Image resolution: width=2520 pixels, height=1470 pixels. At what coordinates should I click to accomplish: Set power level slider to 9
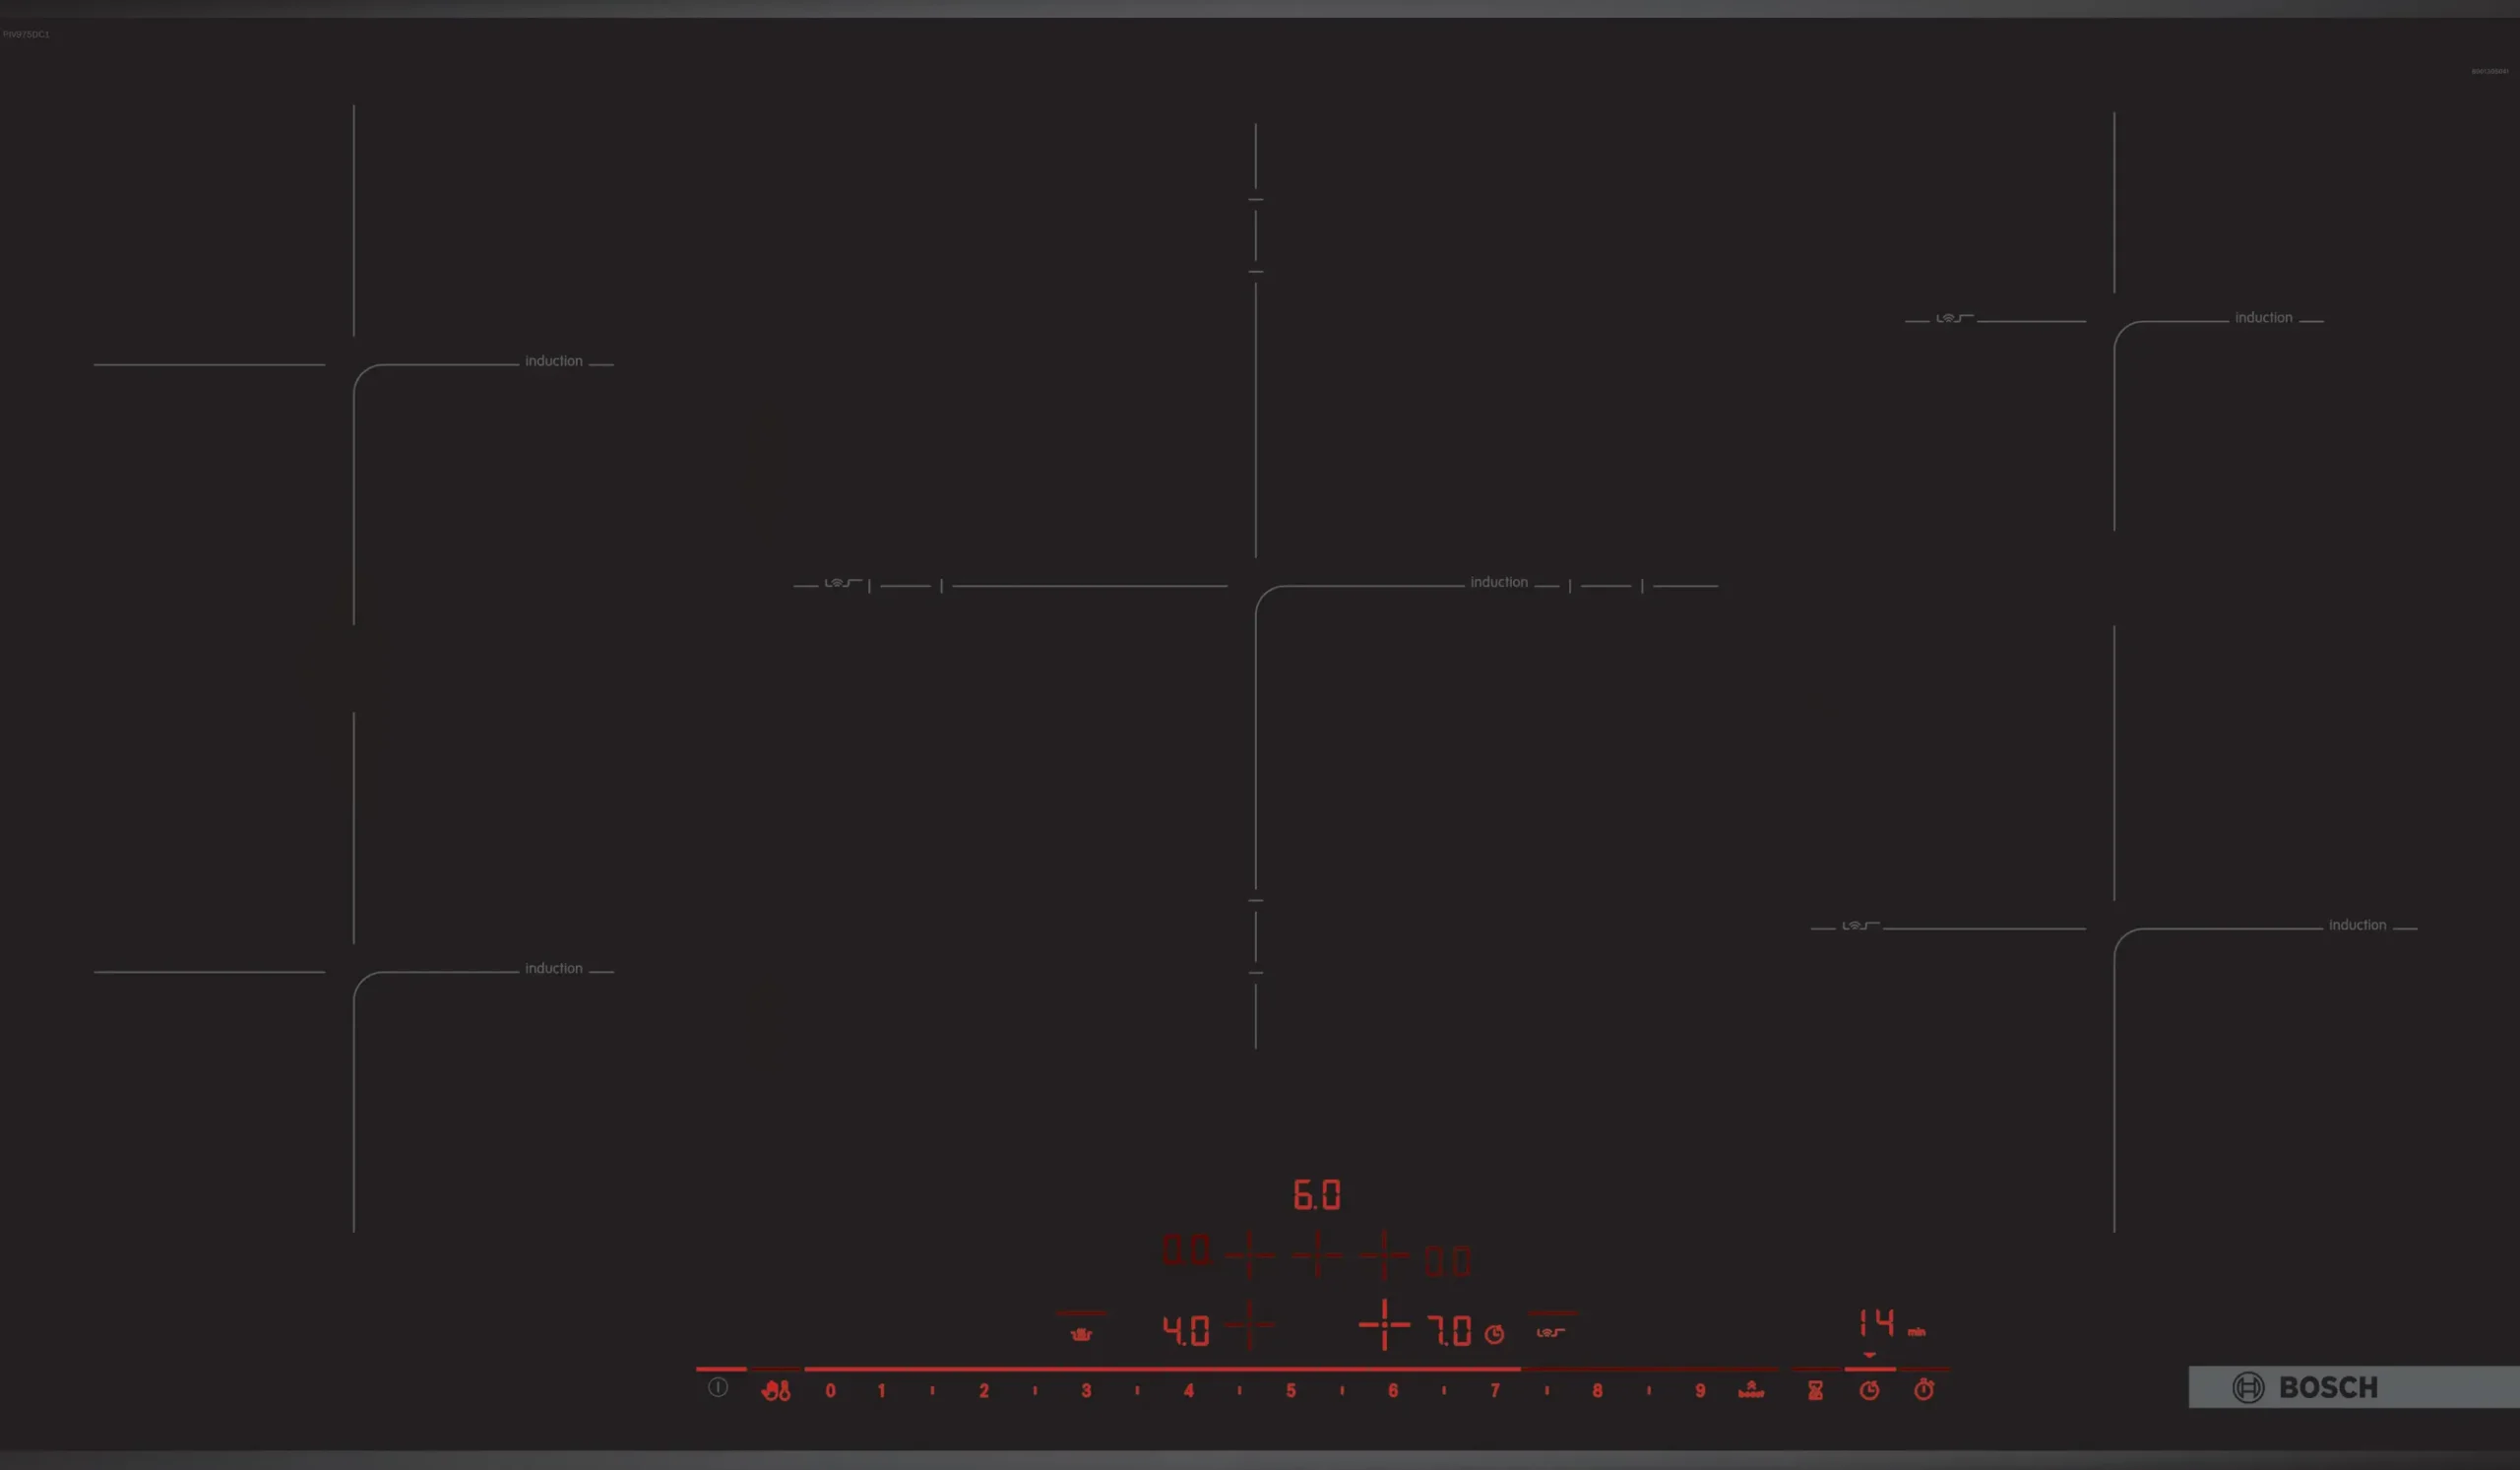pos(1700,1390)
